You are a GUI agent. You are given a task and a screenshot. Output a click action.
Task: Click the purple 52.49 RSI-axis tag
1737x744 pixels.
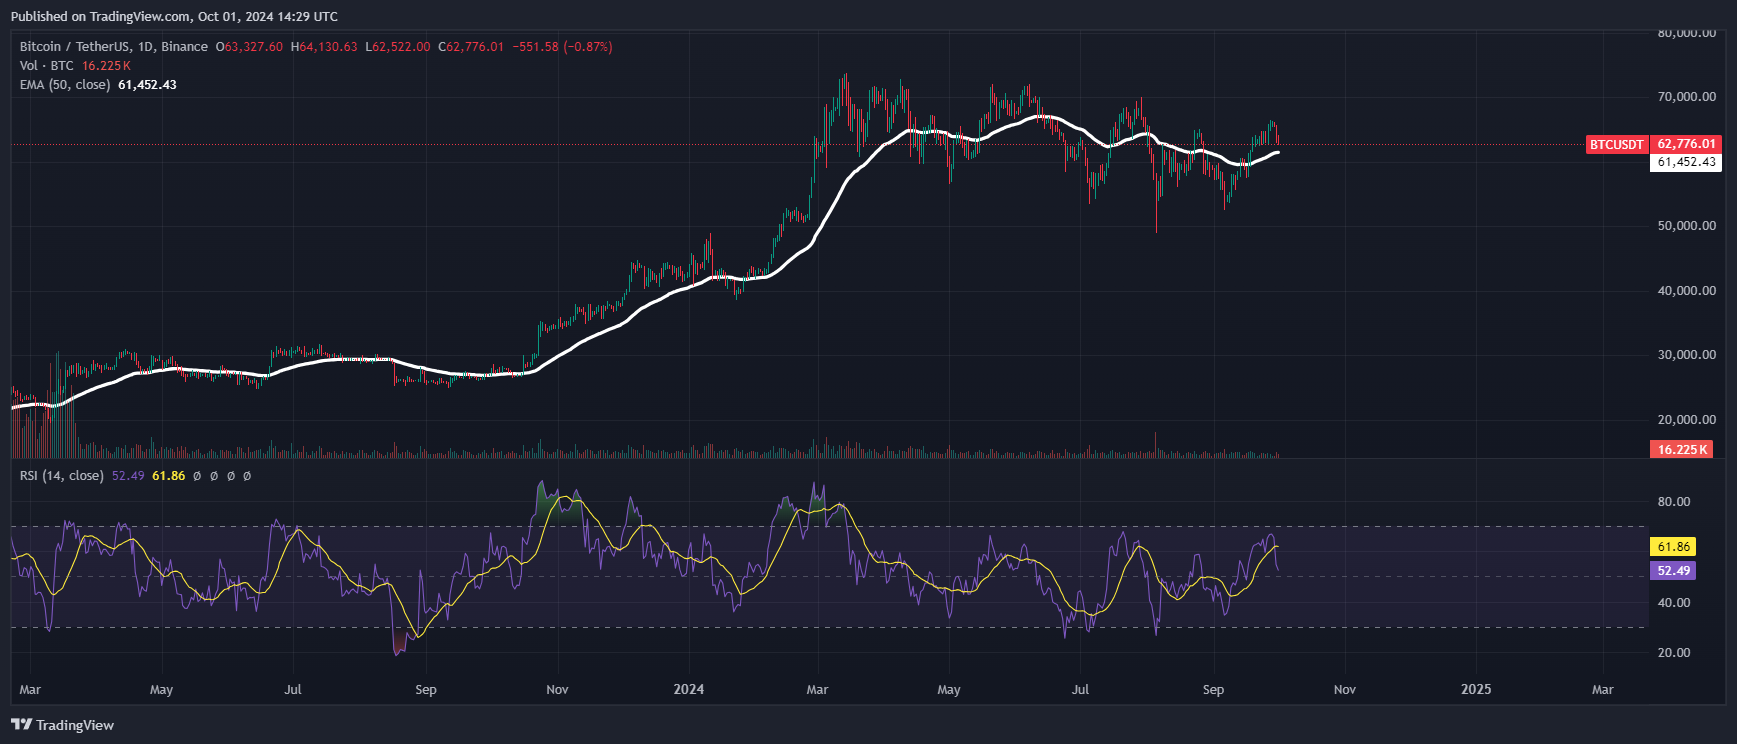click(x=1673, y=571)
